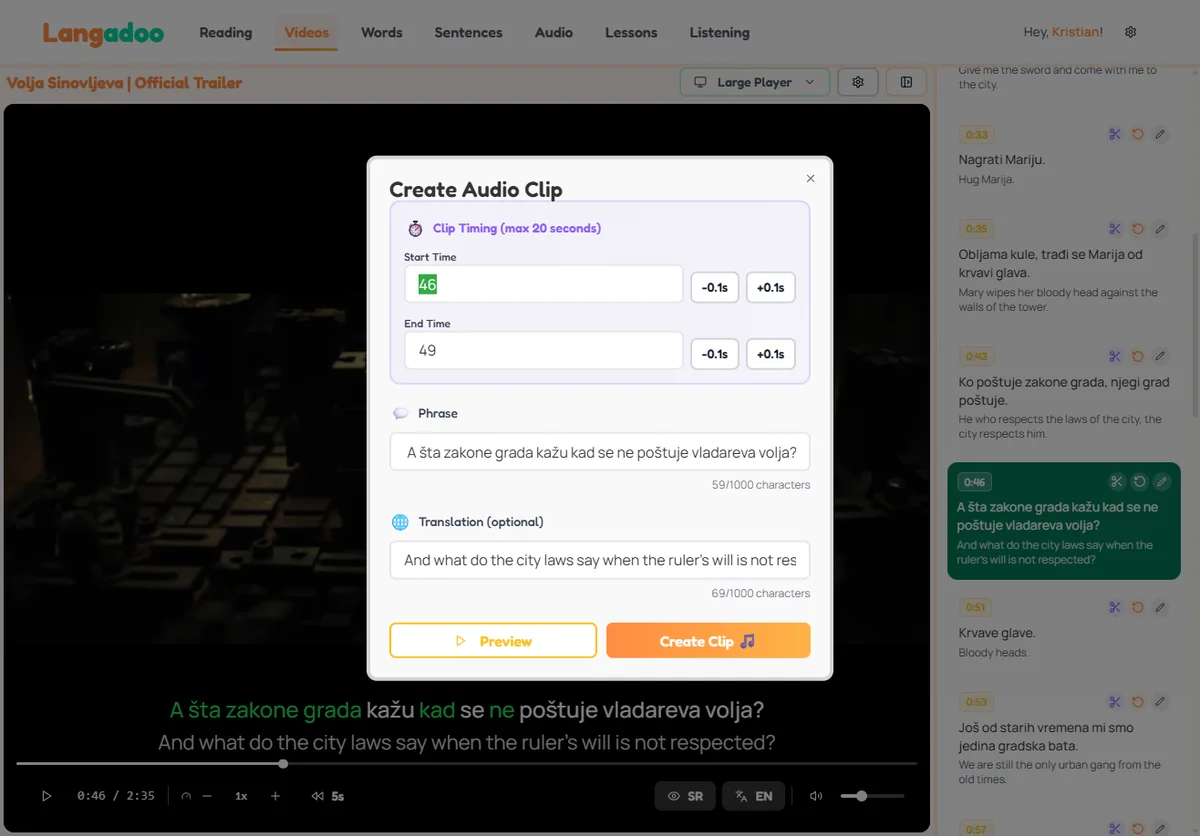The image size is (1200, 836).
Task: Decrease End Time by 0.1s
Action: click(714, 354)
